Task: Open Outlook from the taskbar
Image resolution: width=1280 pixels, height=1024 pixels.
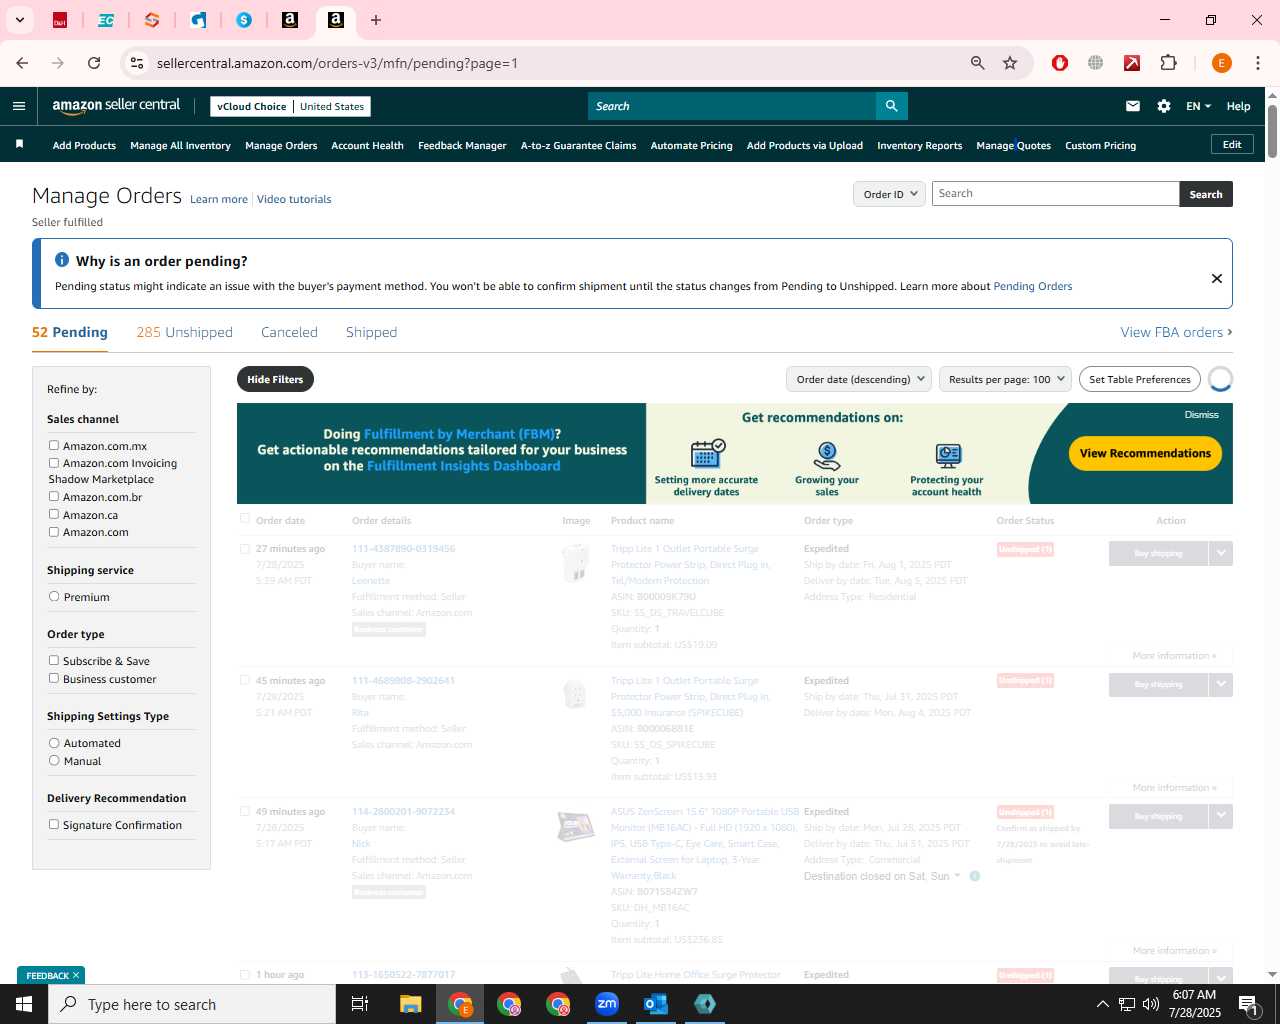Action: coord(656,1004)
